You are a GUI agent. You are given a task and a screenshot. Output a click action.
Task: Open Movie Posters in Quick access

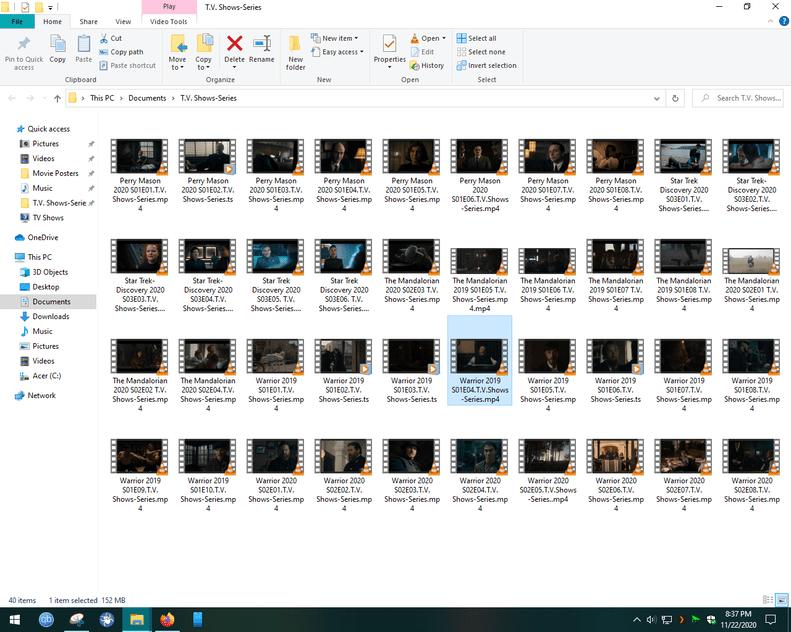click(x=55, y=174)
